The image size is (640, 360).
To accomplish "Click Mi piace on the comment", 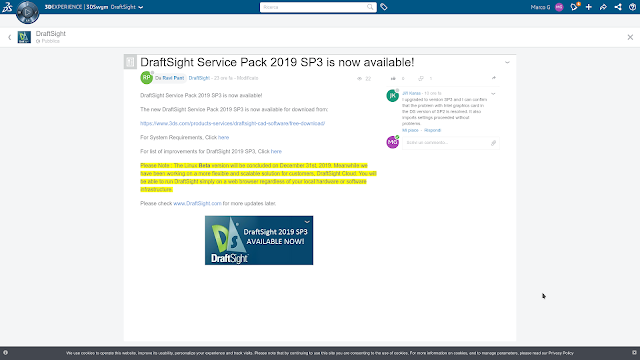I will coord(410,130).
